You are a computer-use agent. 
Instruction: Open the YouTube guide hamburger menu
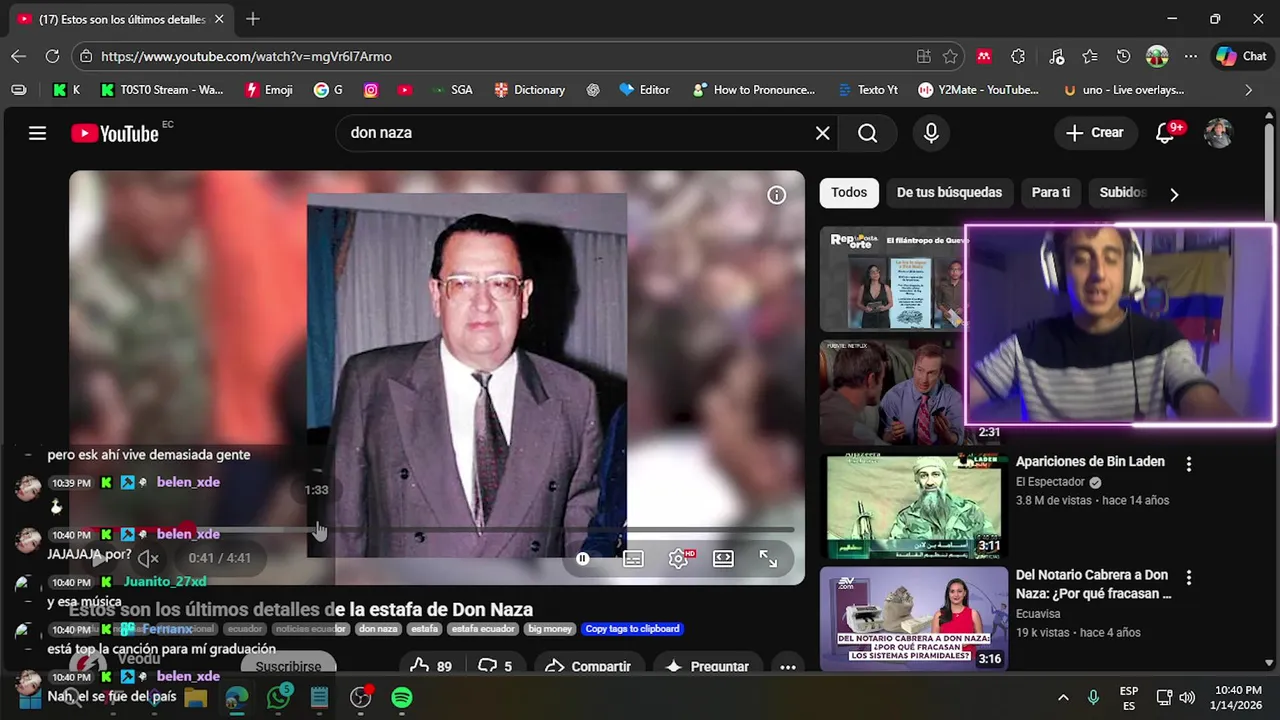coord(37,133)
